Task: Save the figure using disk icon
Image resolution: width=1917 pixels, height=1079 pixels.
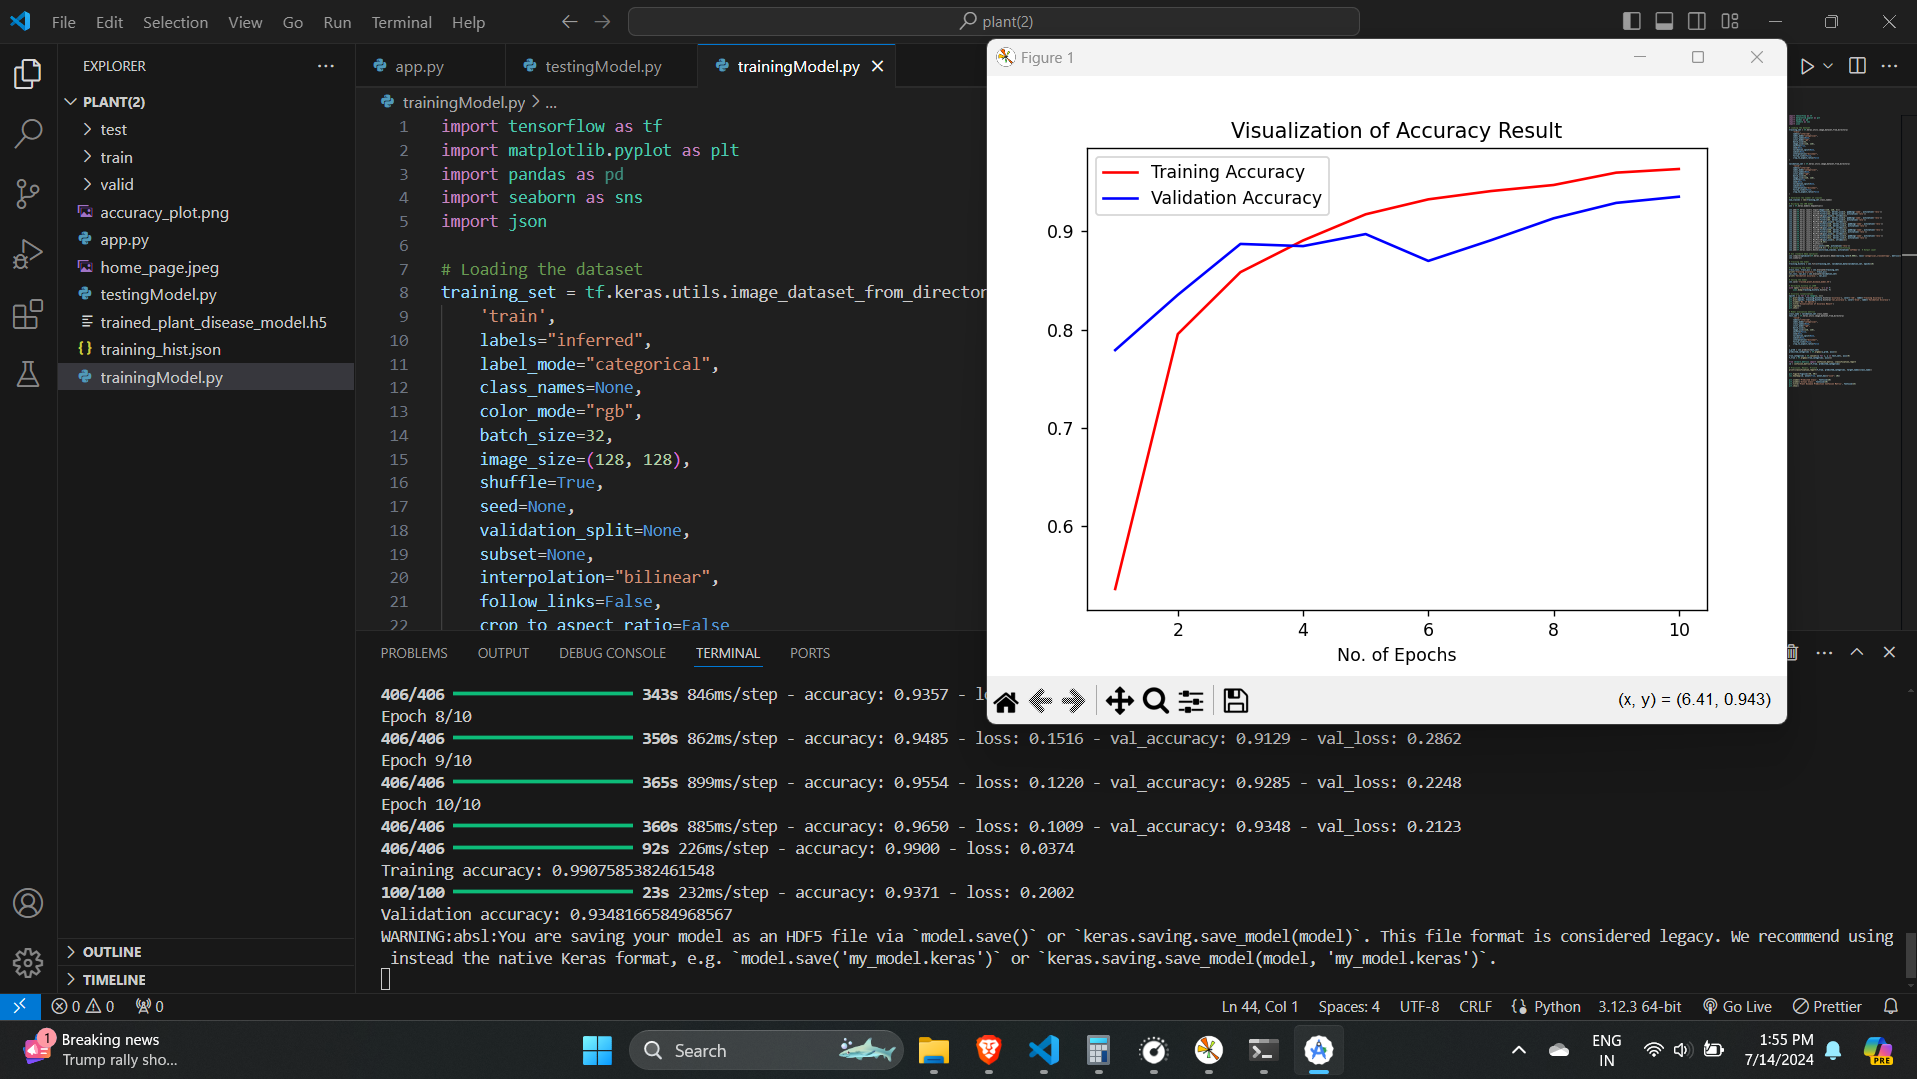Action: (x=1235, y=701)
